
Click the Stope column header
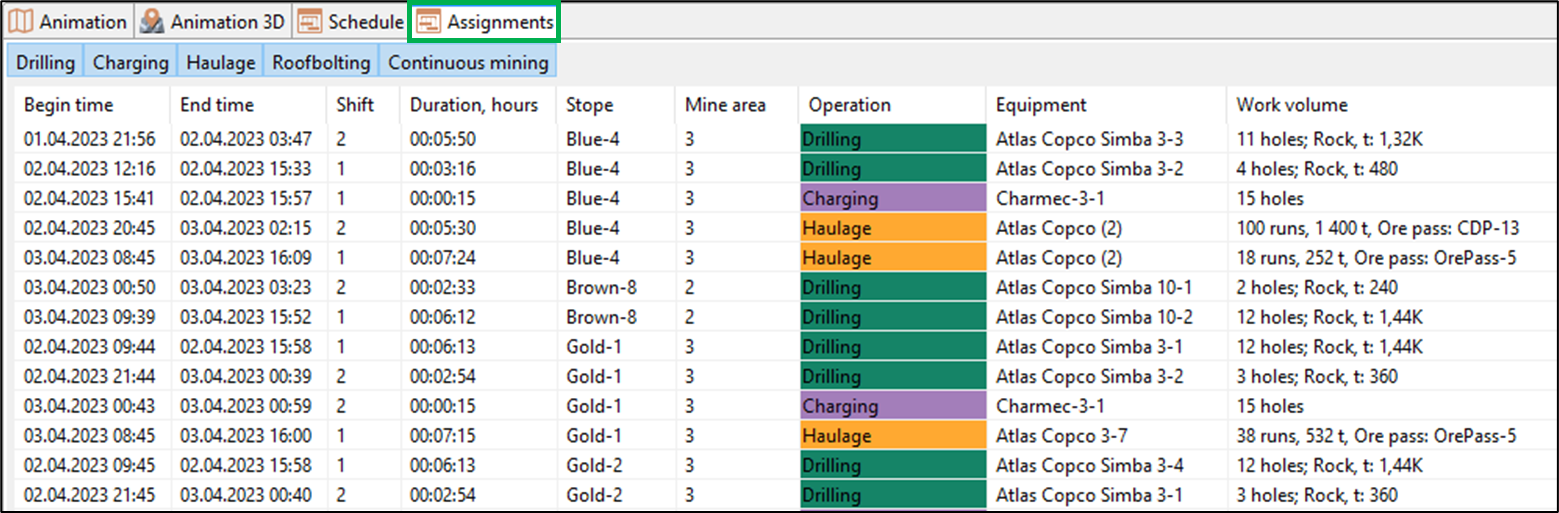(590, 105)
